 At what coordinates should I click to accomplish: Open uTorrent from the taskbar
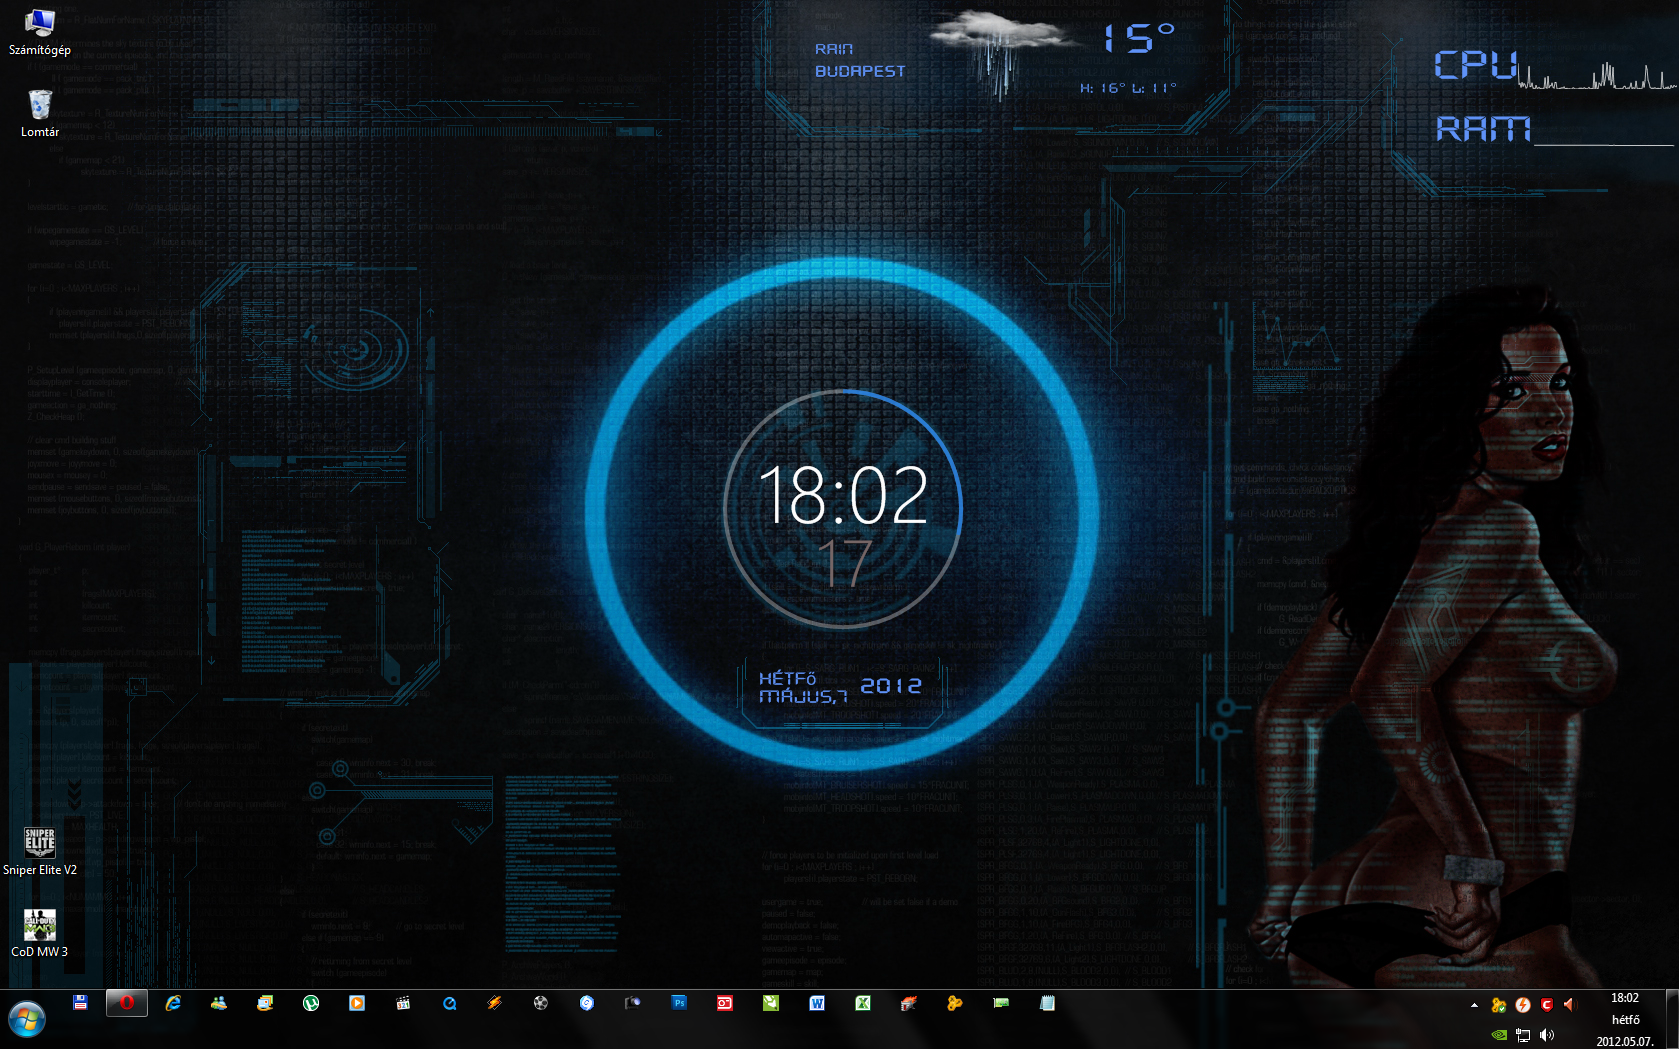[x=311, y=1003]
